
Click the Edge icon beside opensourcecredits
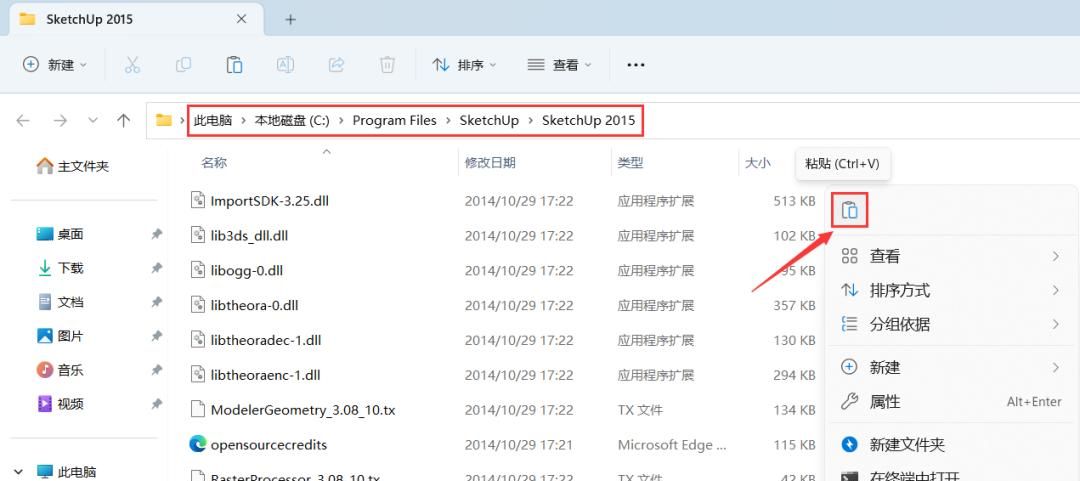(x=198, y=444)
